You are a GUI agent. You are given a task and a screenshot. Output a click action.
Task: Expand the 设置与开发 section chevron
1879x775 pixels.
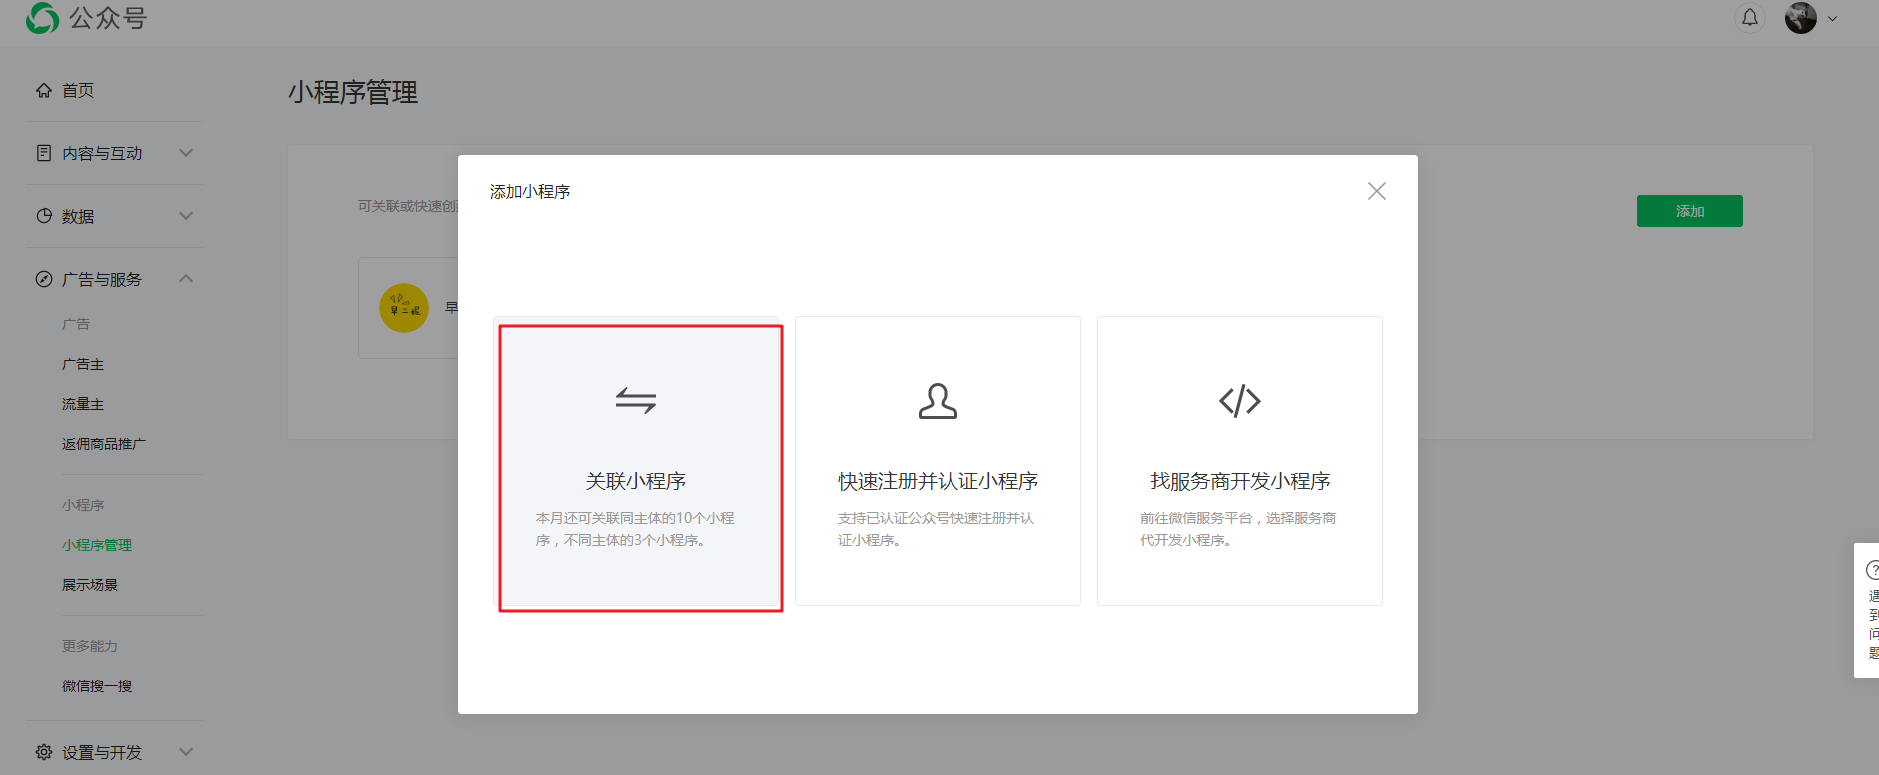186,752
